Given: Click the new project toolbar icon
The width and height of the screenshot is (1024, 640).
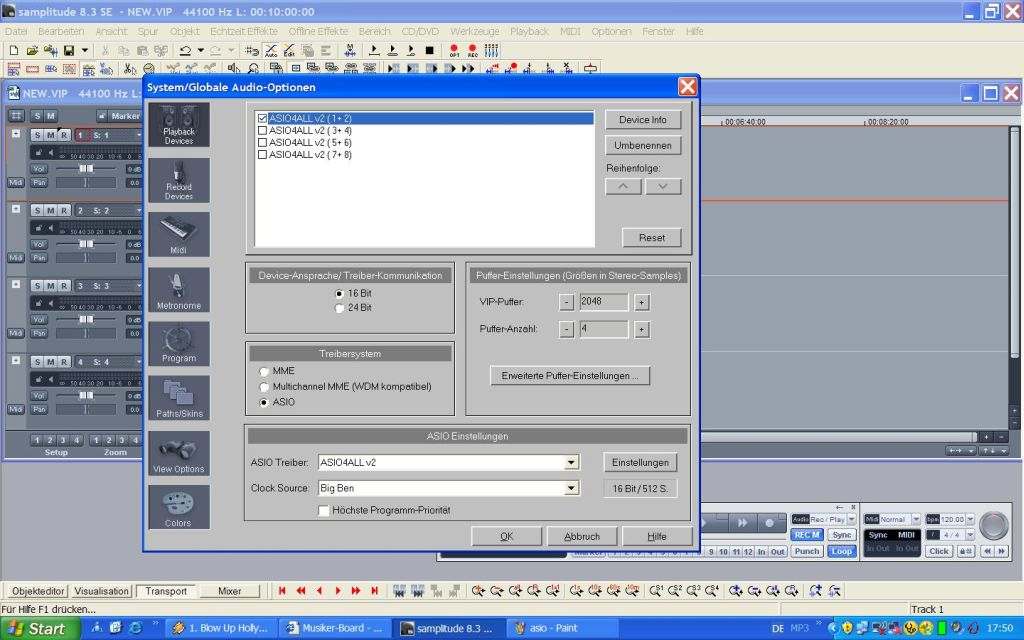Looking at the screenshot, I should (14, 50).
